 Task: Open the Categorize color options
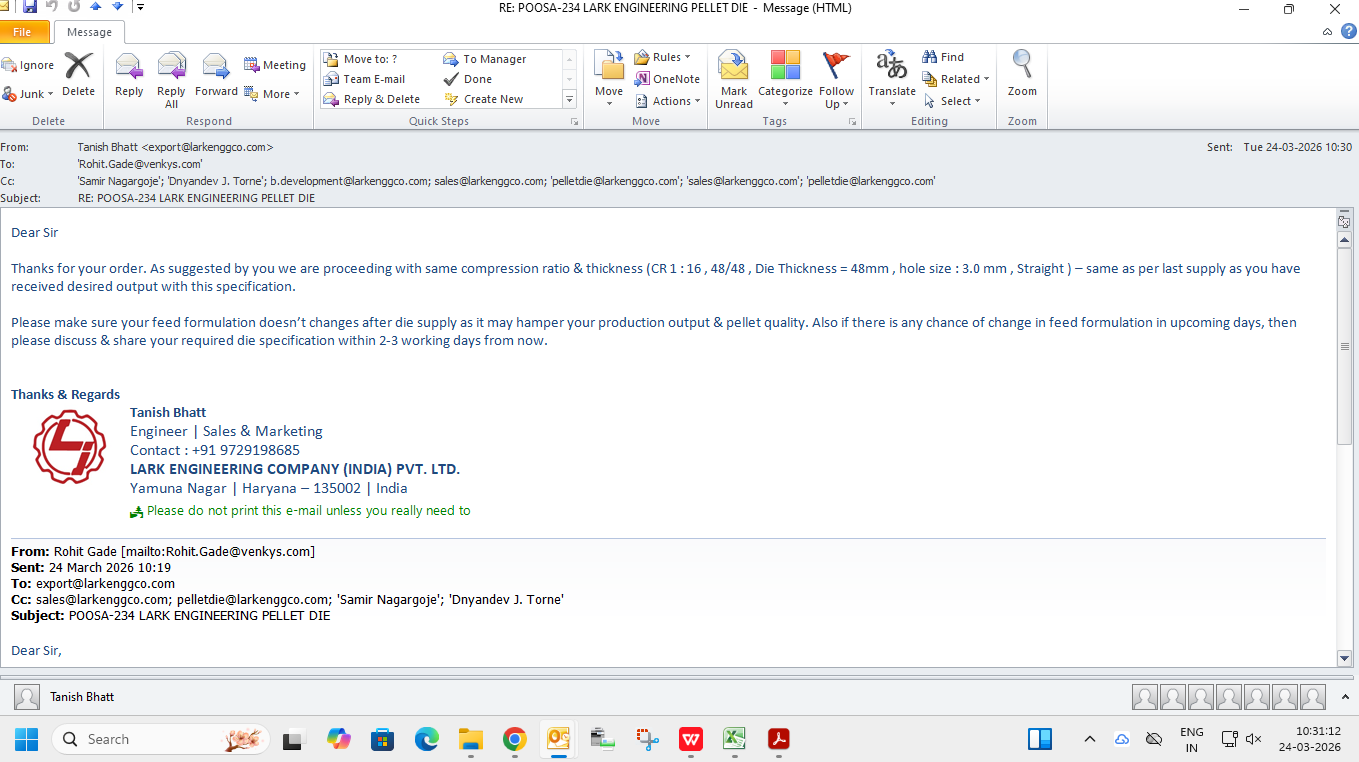click(x=785, y=78)
